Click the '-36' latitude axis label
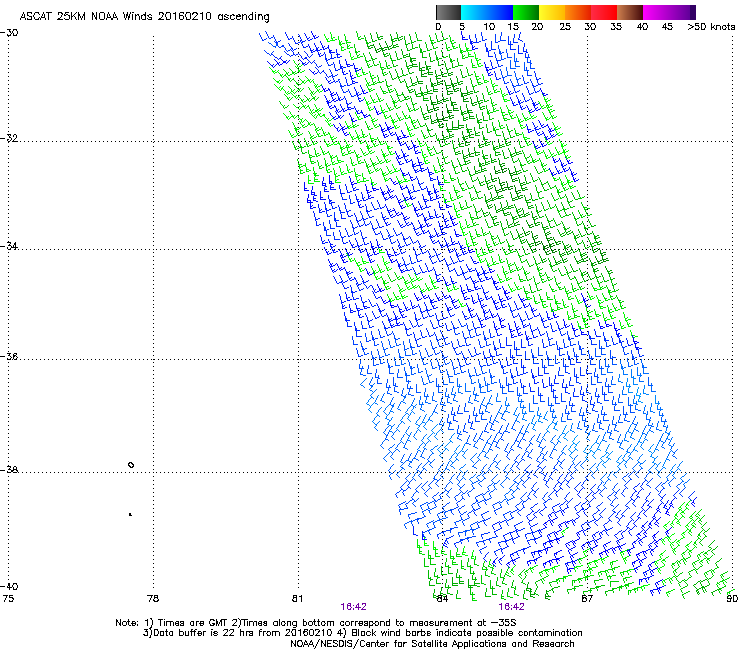The width and height of the screenshot is (740, 650). coord(9,356)
